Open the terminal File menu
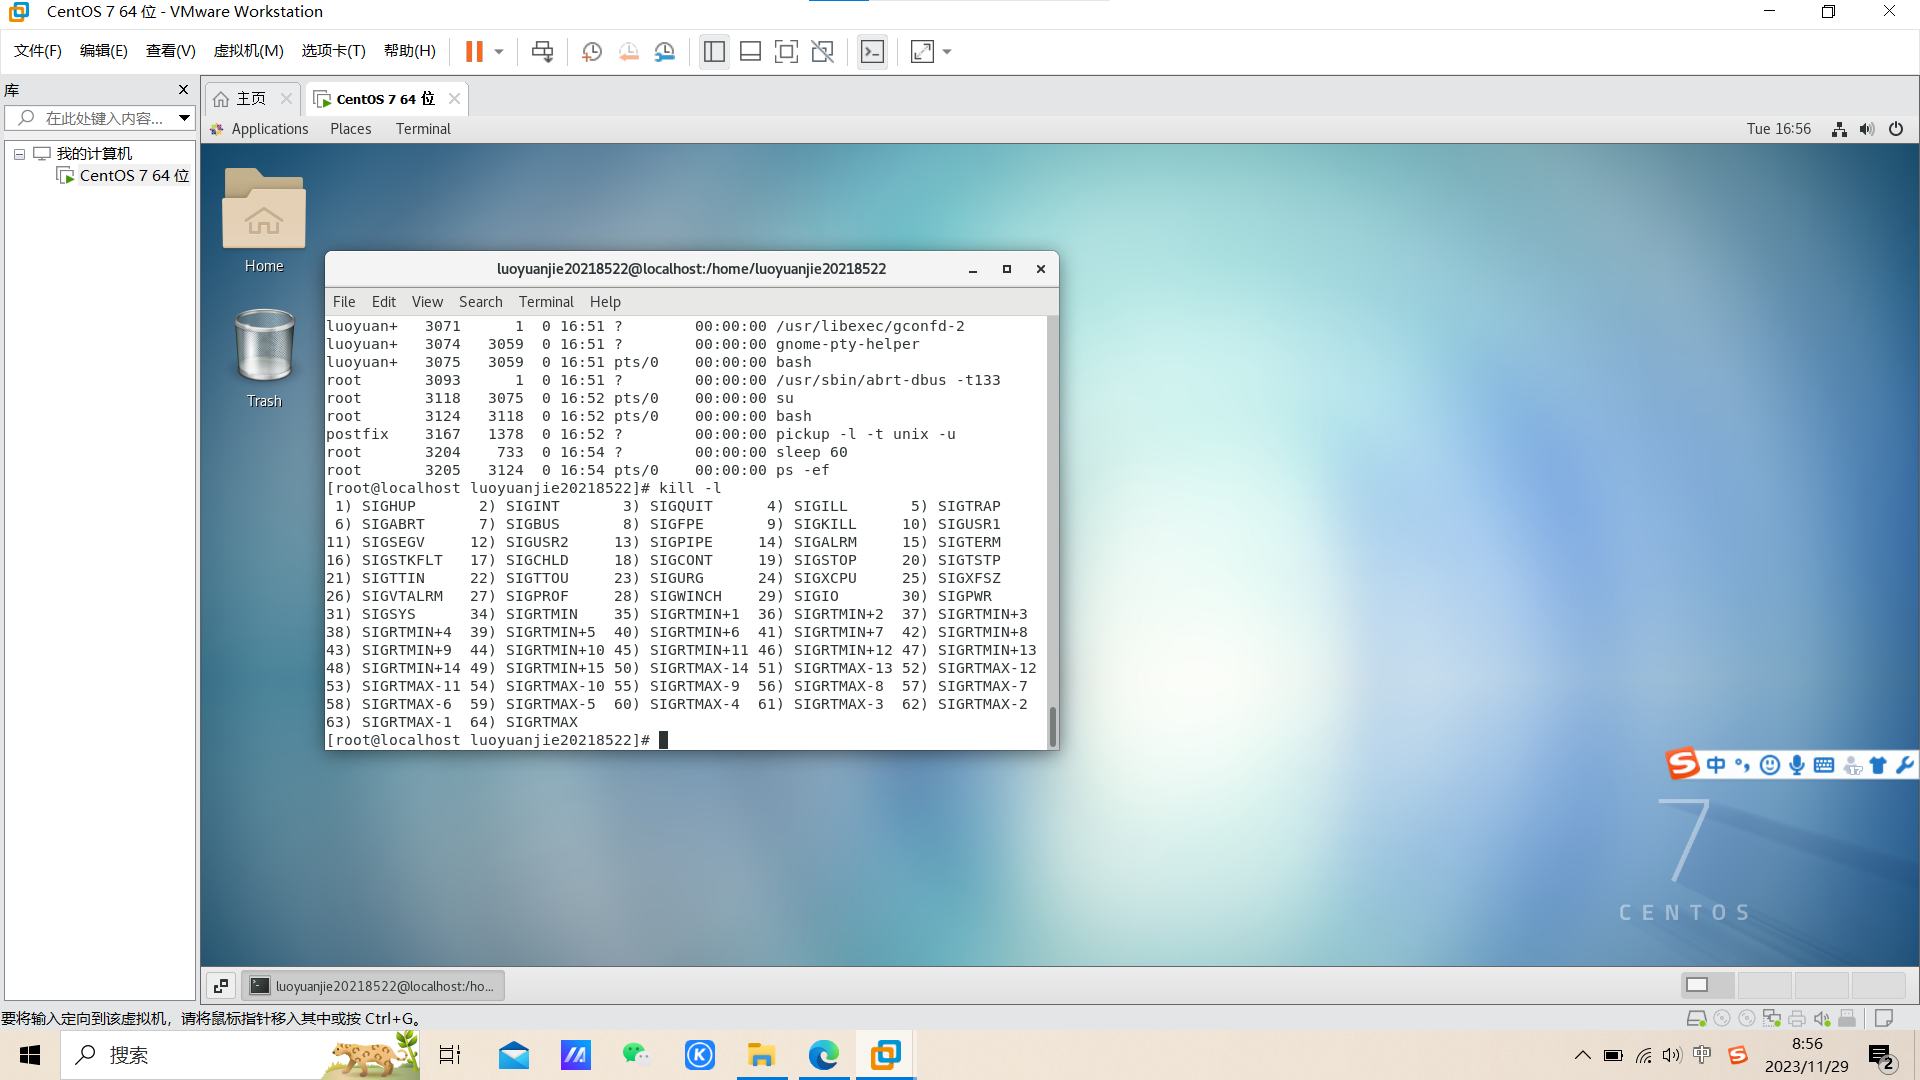 (344, 302)
